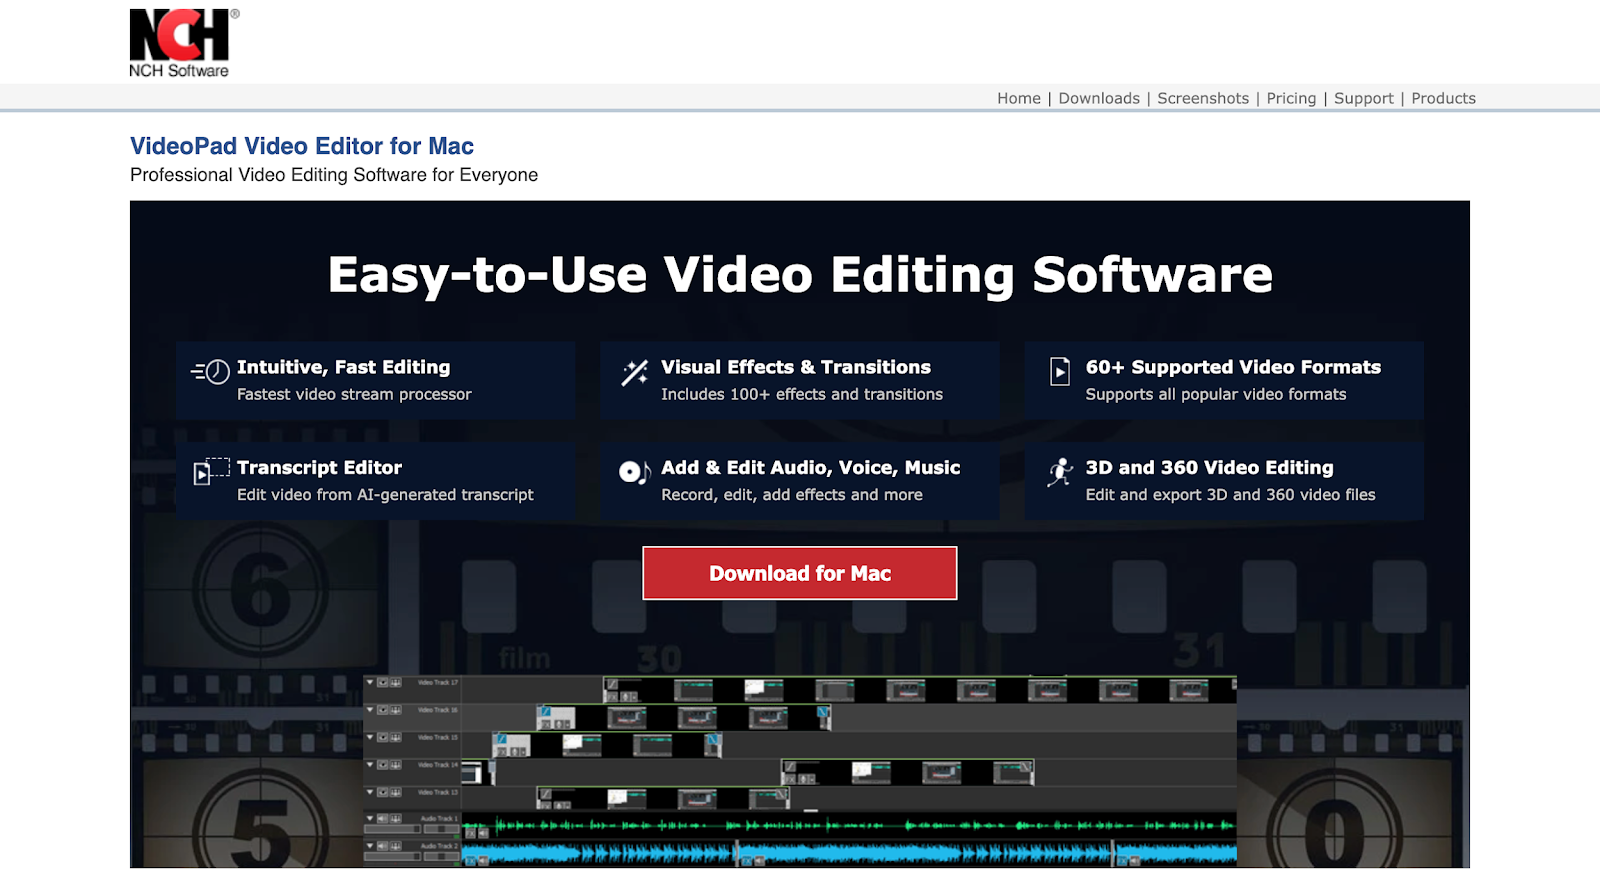Click the Visual Effects magic wand icon

[635, 372]
